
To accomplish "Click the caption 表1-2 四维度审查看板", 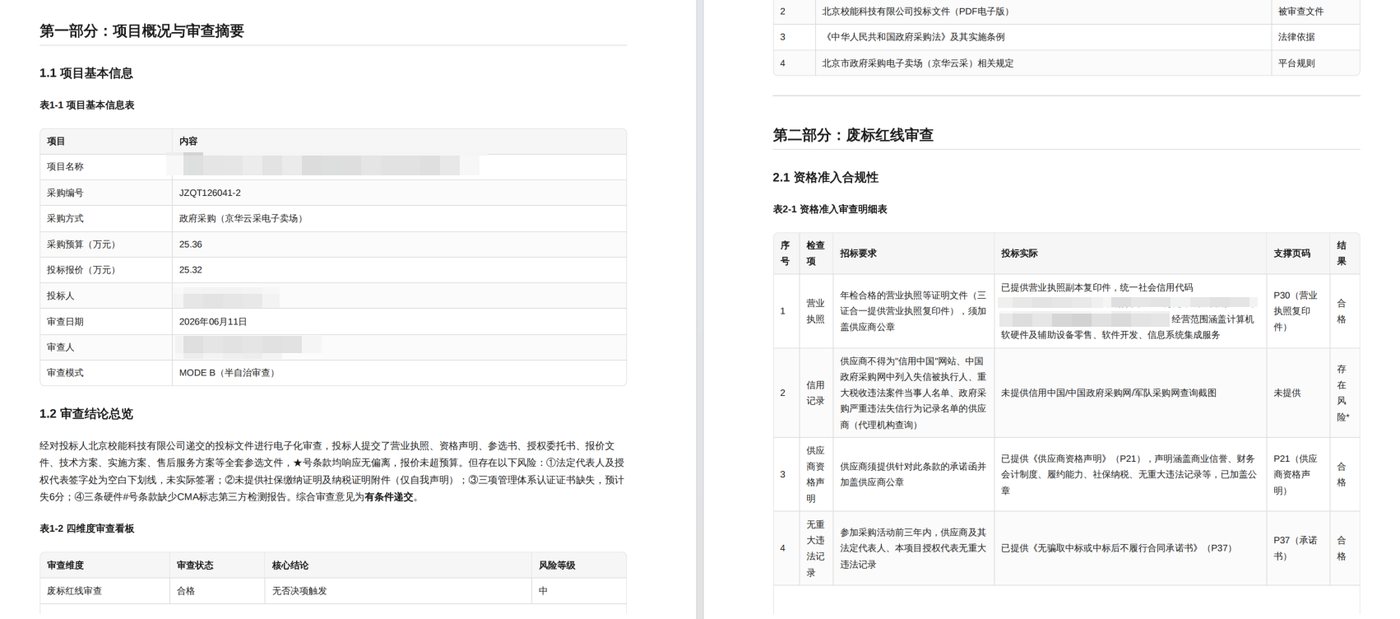I will coord(87,528).
